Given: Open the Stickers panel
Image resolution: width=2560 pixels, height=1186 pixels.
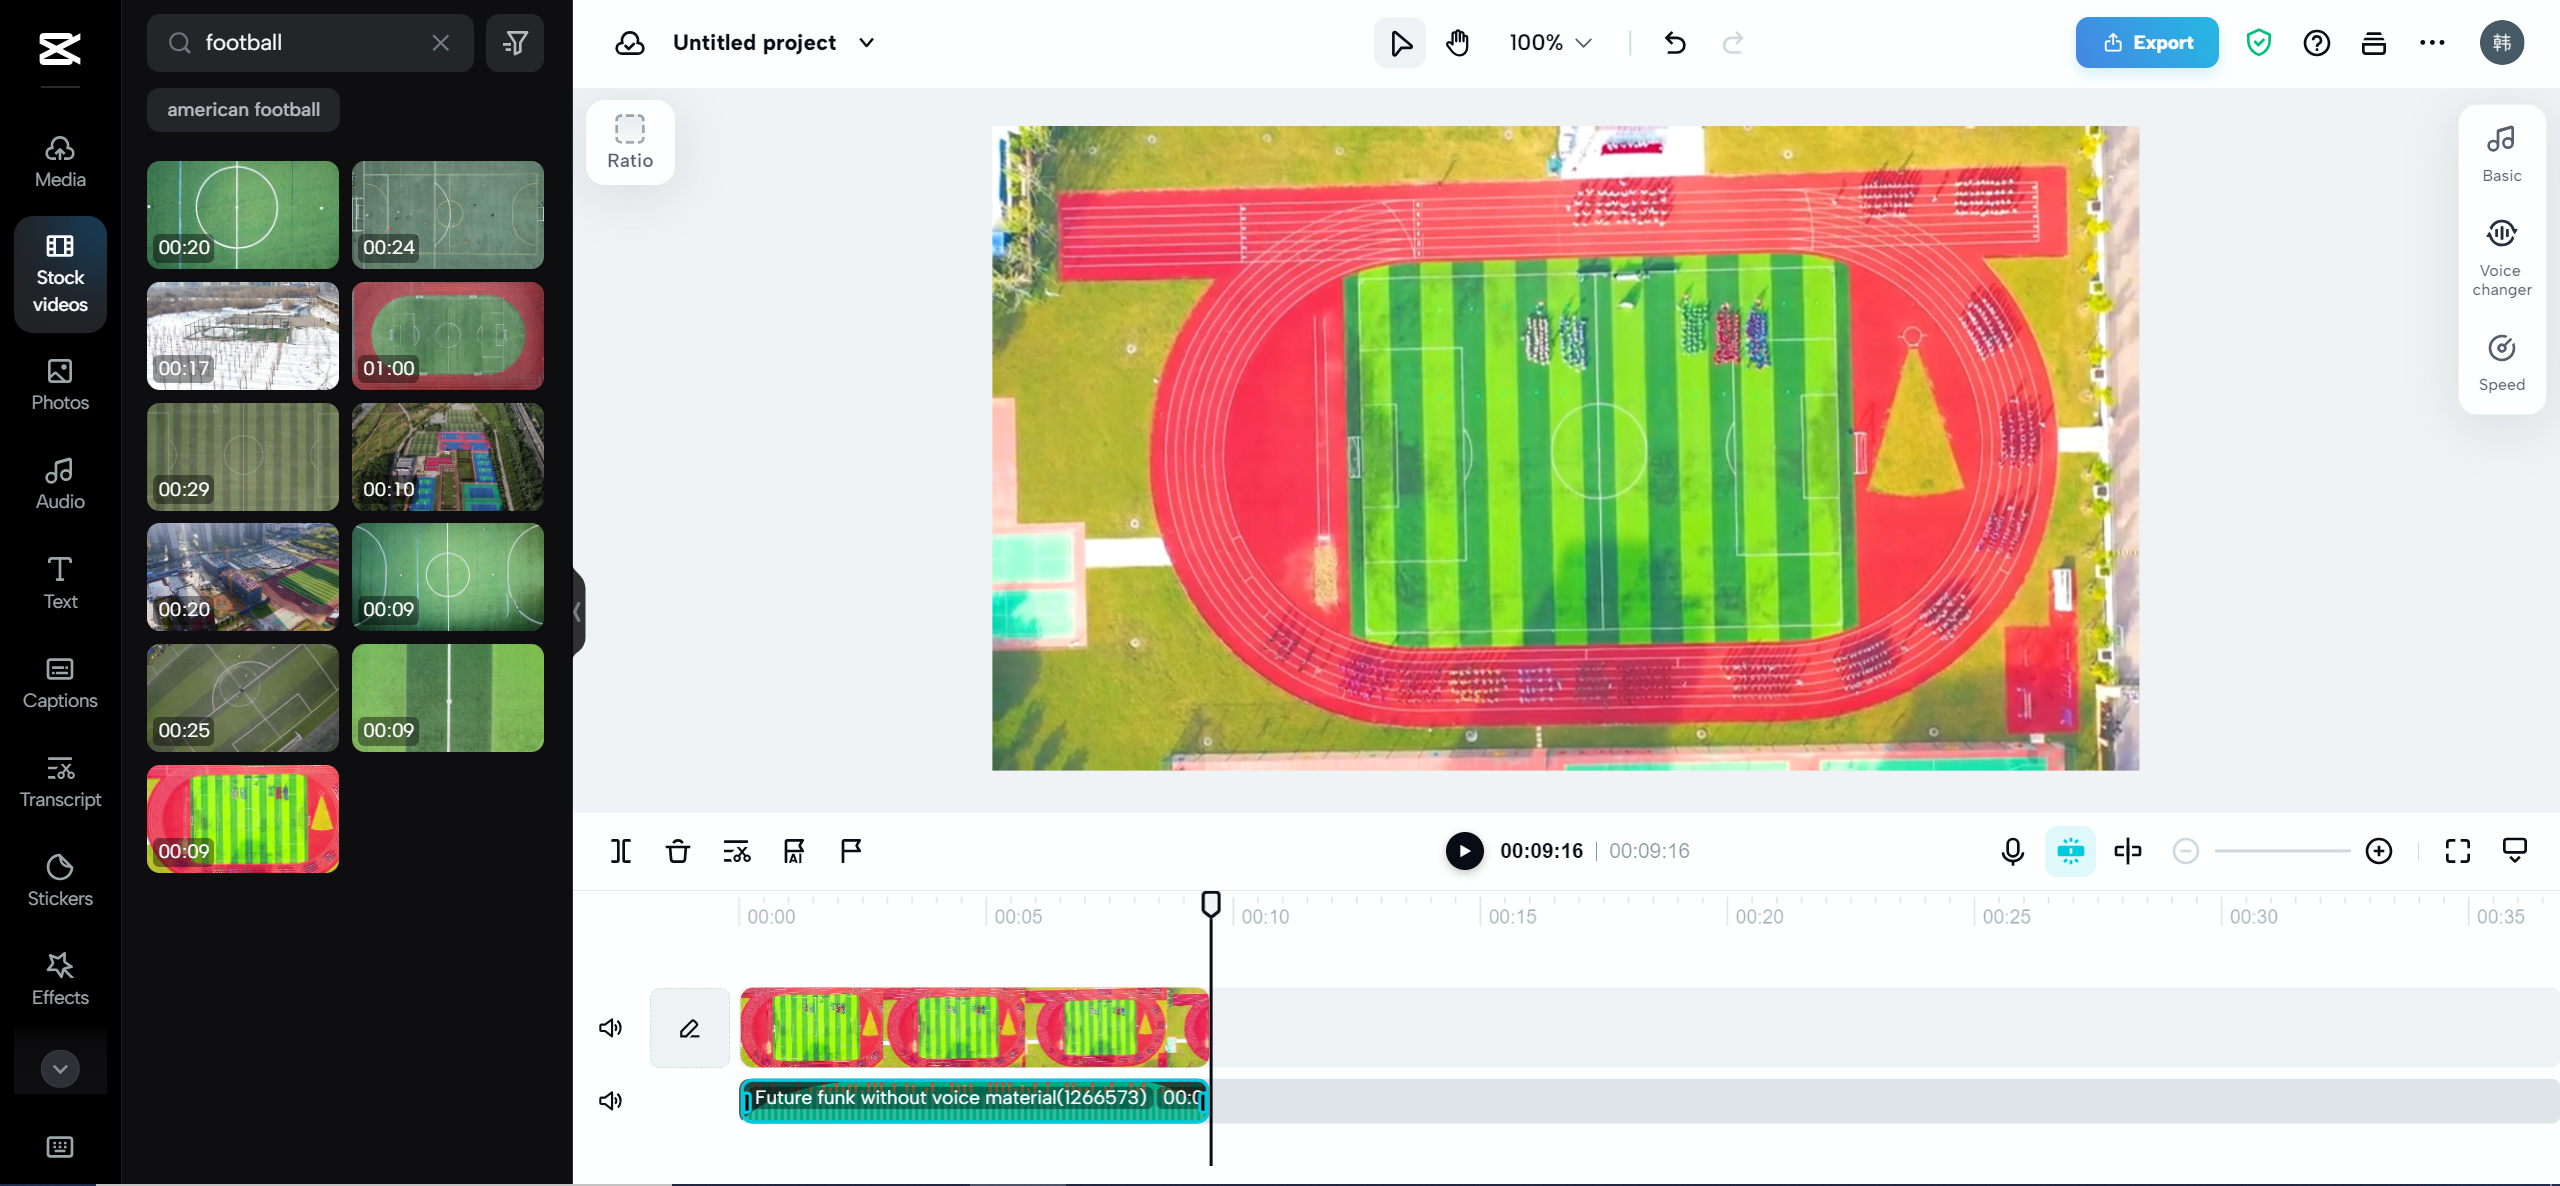Looking at the screenshot, I should click(59, 878).
